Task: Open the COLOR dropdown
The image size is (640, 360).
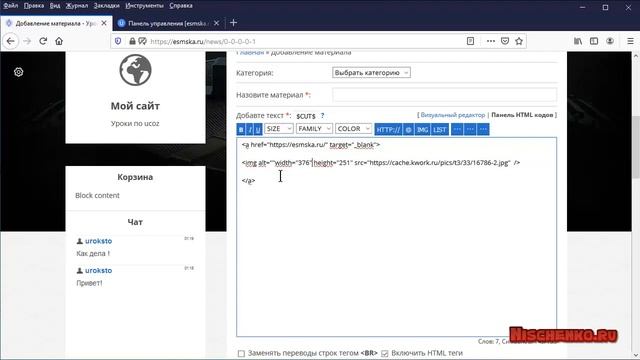Action: [353, 129]
